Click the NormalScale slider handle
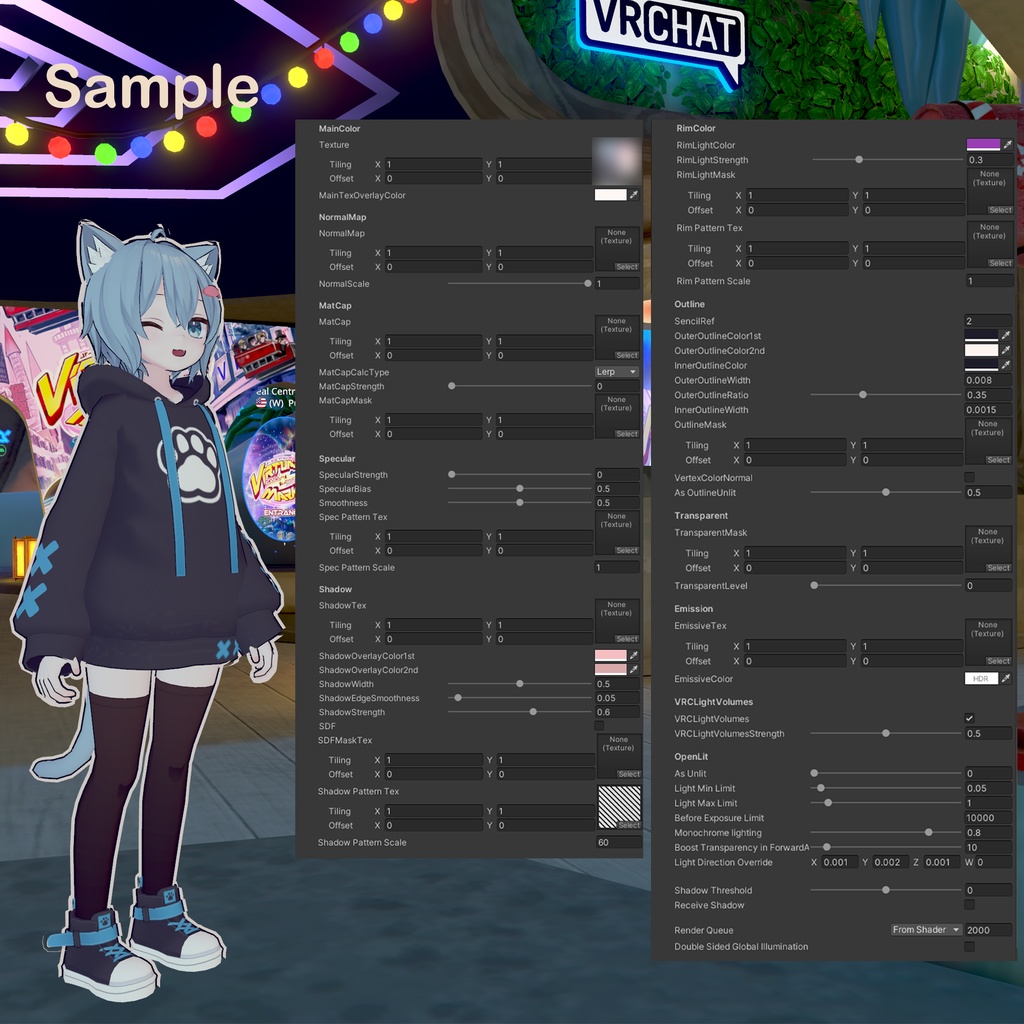1024x1024 pixels. click(x=588, y=283)
